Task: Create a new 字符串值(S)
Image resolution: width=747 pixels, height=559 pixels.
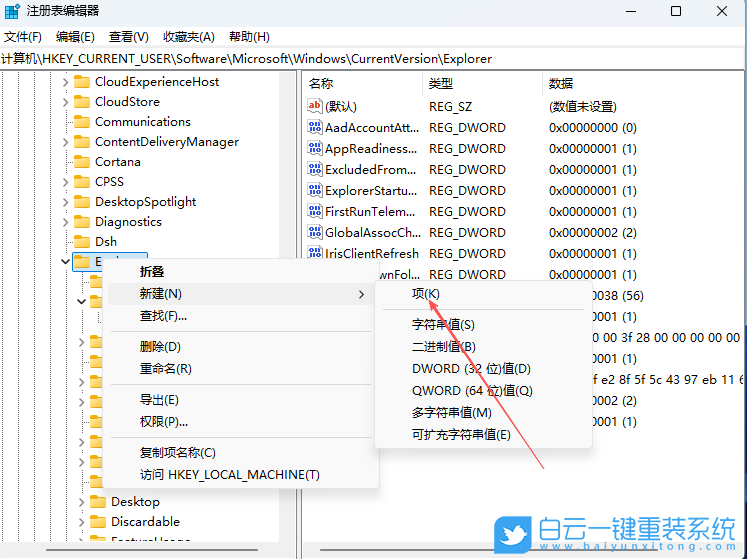Action: tap(484, 325)
